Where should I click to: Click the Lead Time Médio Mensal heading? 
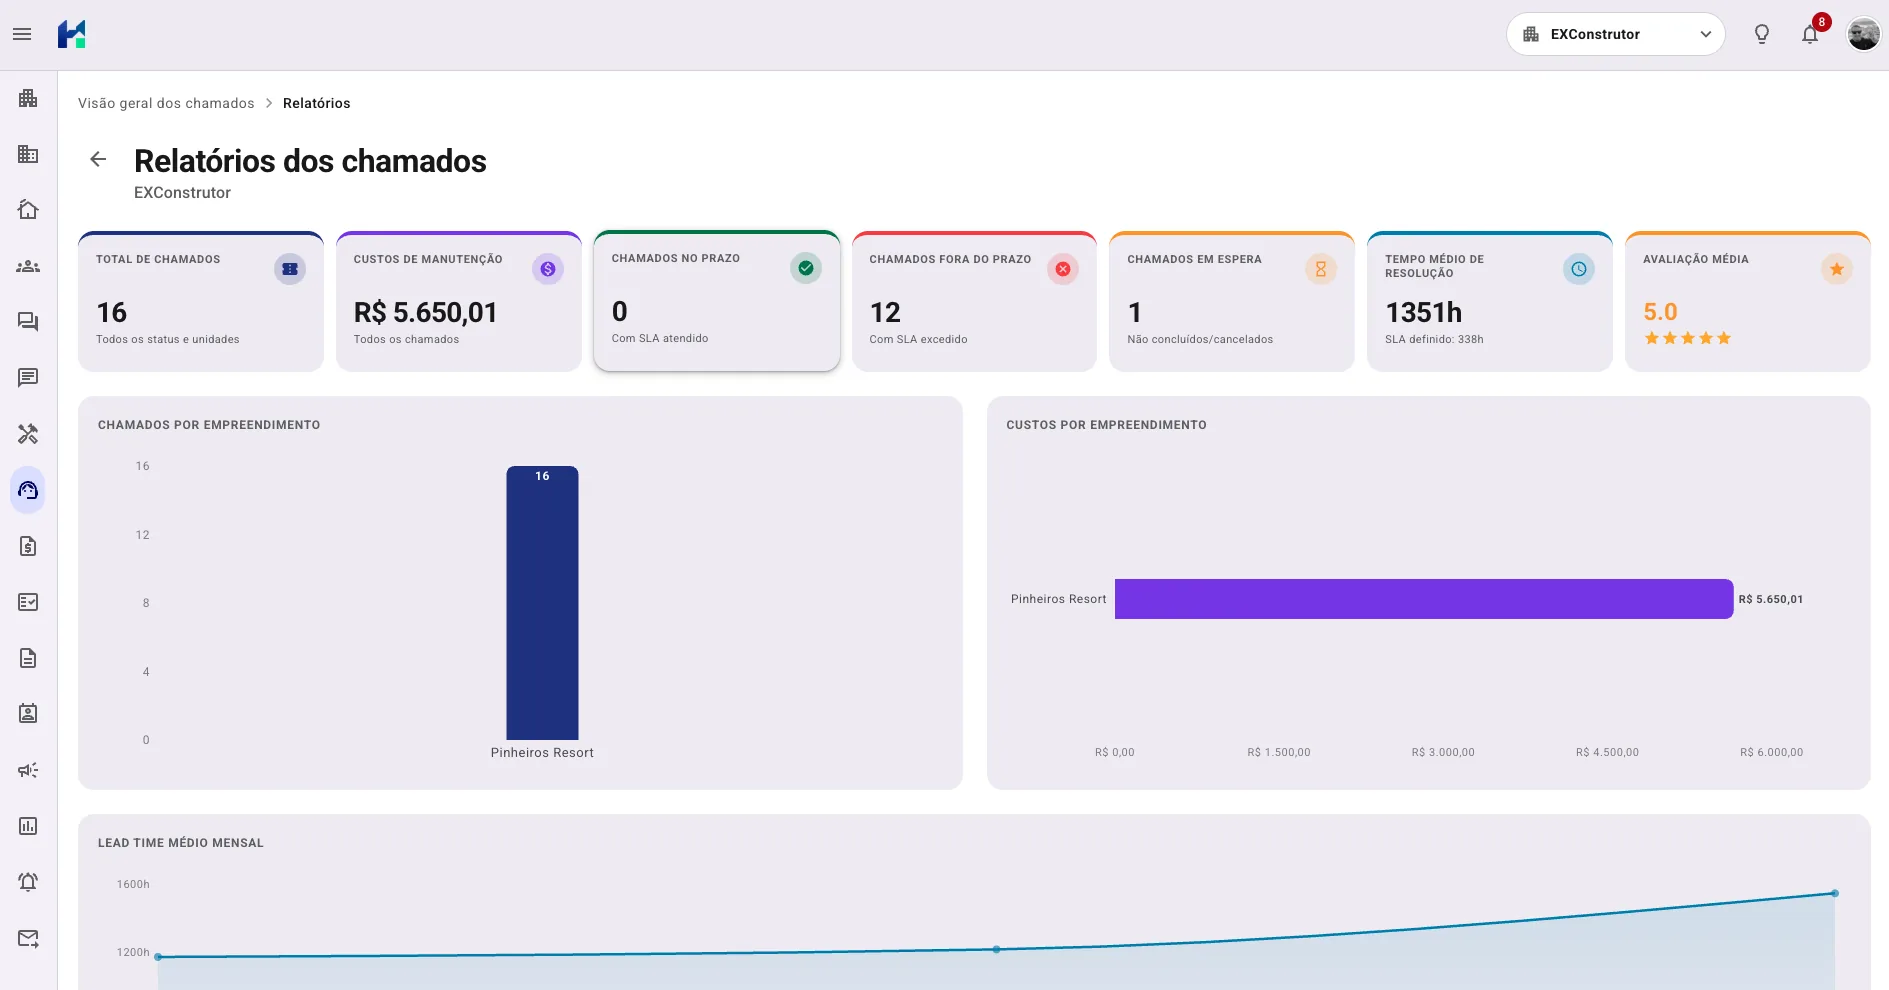pos(181,843)
